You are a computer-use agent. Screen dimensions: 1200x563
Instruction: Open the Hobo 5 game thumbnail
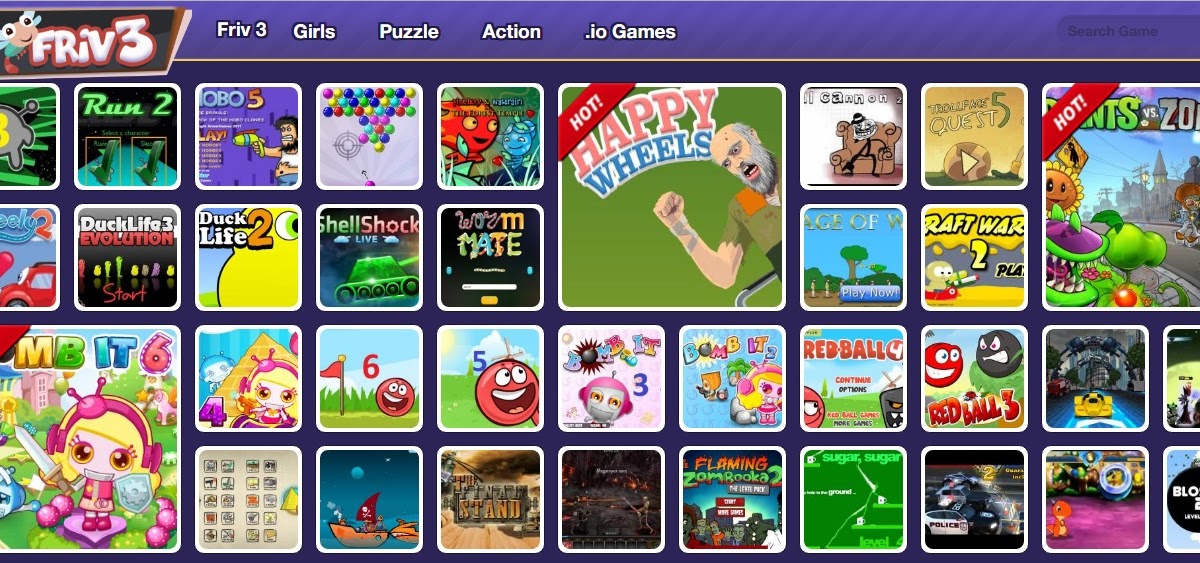249,136
